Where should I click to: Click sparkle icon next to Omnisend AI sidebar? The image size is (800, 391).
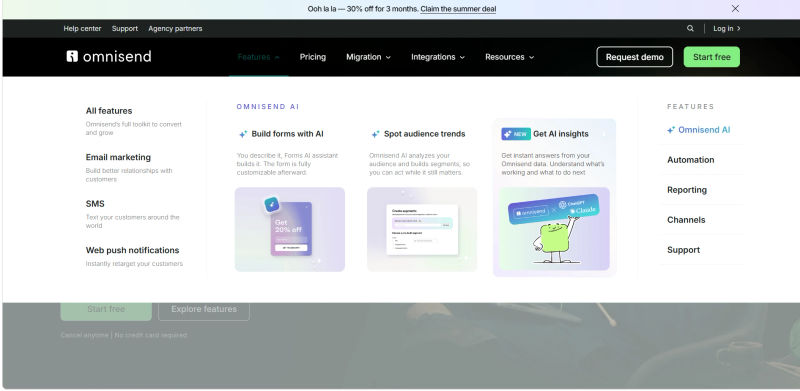[671, 130]
